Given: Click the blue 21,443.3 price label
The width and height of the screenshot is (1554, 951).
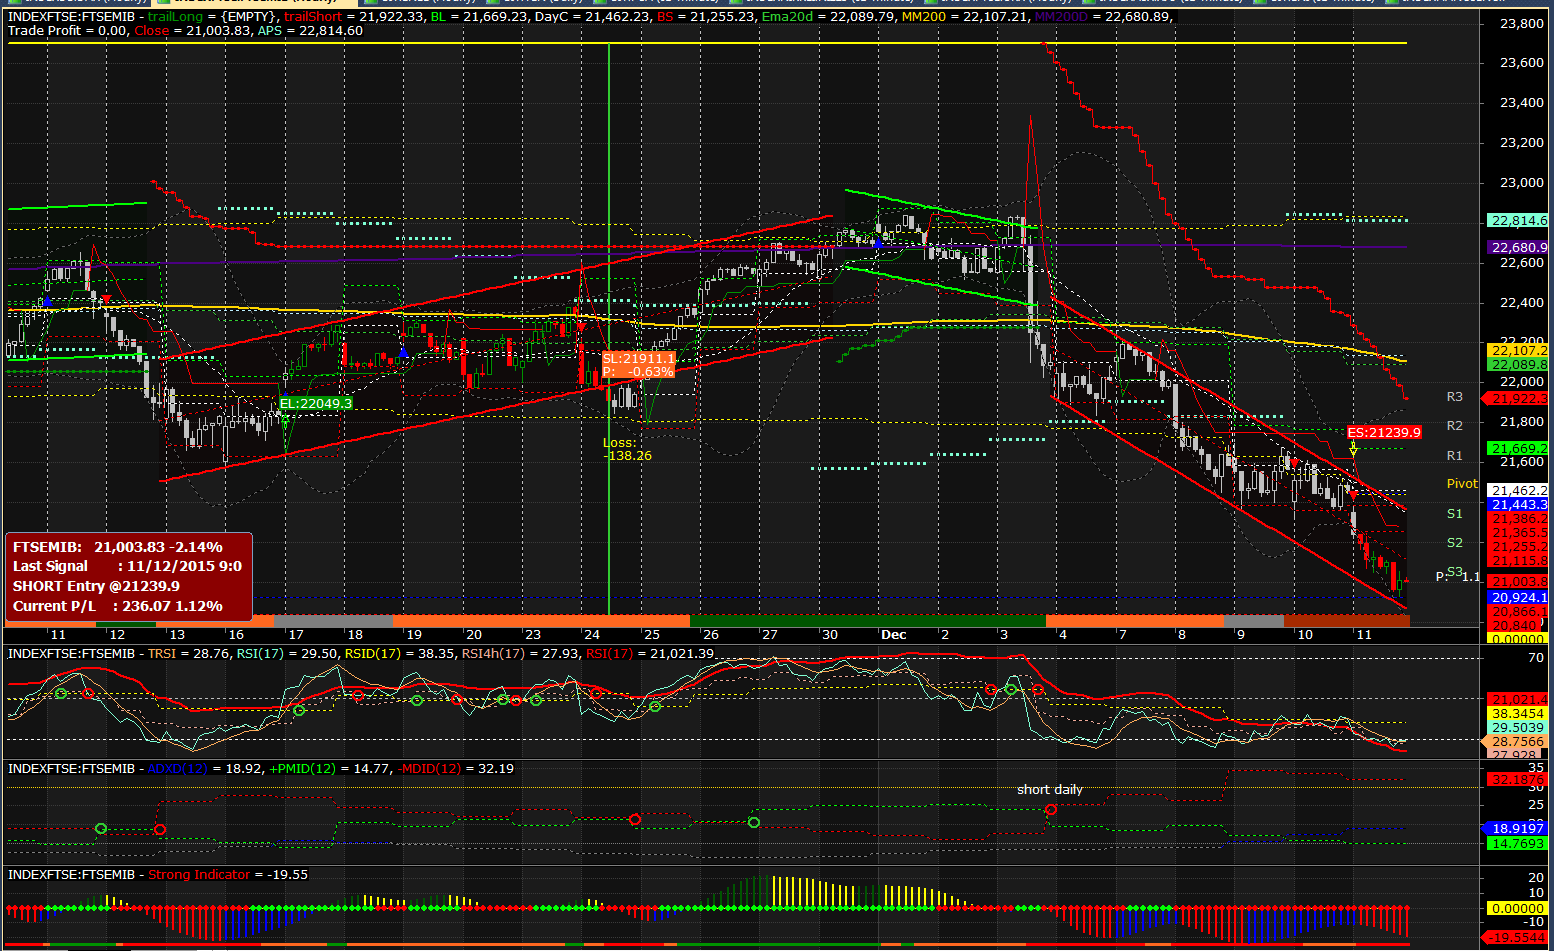Looking at the screenshot, I should (1518, 505).
